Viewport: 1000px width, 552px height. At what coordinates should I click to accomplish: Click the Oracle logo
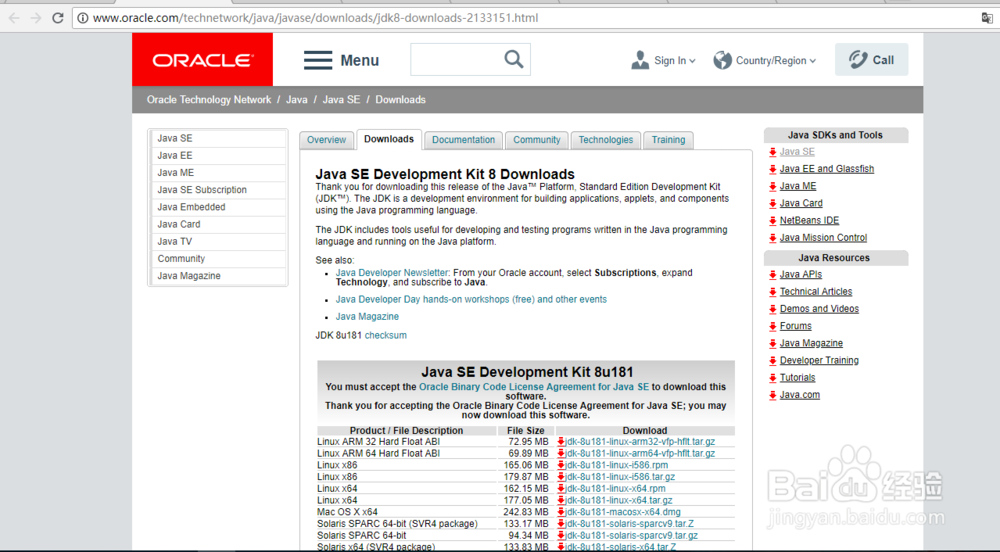point(202,60)
